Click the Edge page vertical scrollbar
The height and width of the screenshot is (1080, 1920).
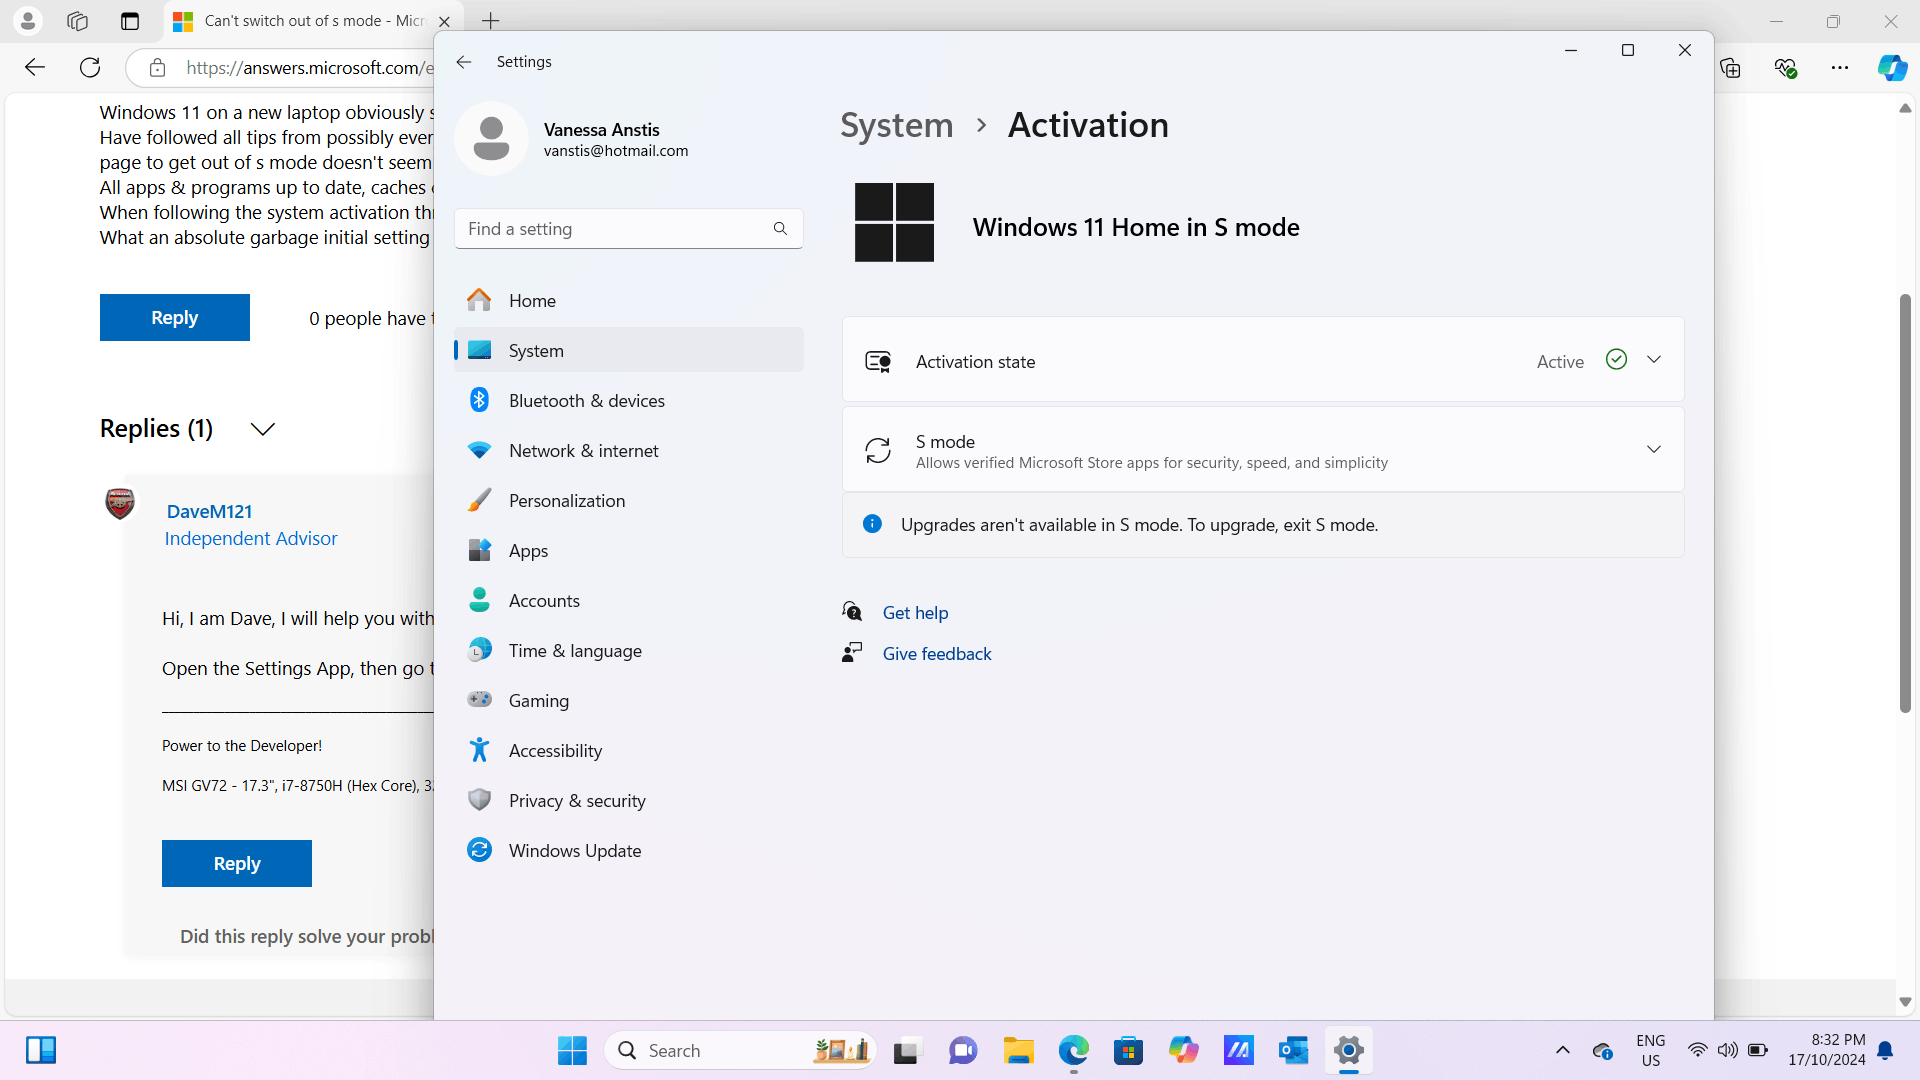click(x=1905, y=503)
